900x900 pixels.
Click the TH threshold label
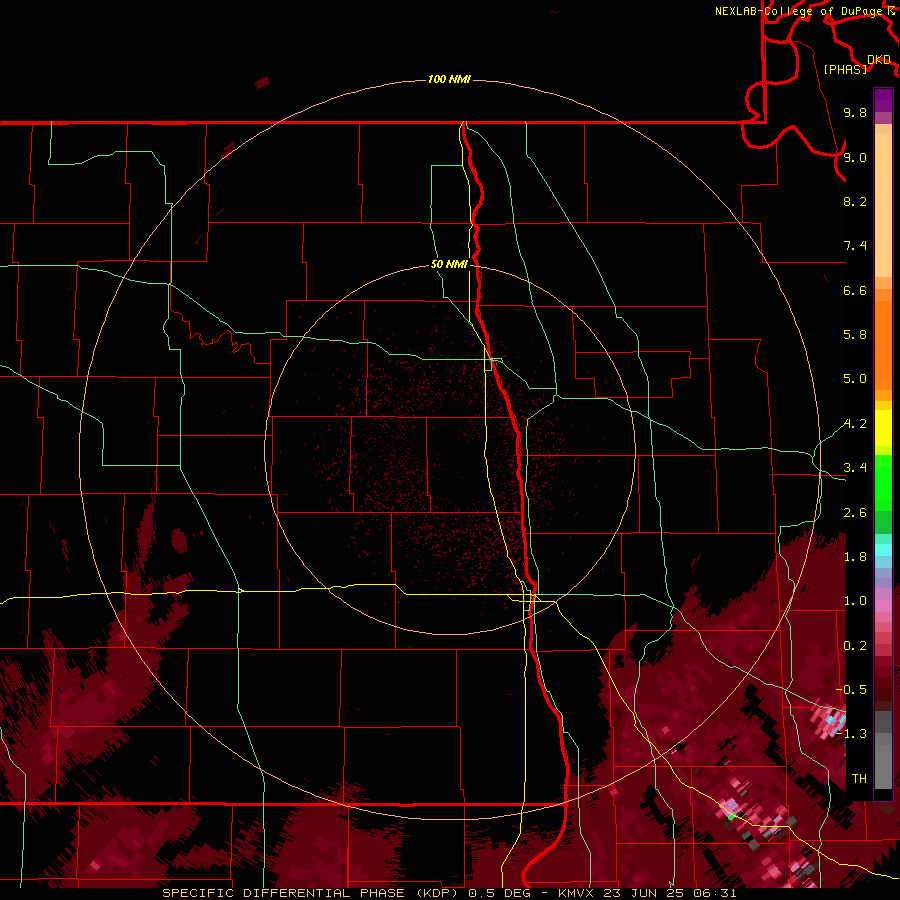pos(859,779)
